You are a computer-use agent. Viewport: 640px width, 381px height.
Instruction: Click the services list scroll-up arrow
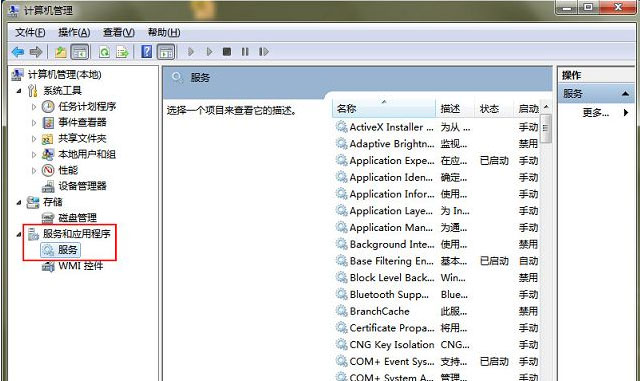546,107
